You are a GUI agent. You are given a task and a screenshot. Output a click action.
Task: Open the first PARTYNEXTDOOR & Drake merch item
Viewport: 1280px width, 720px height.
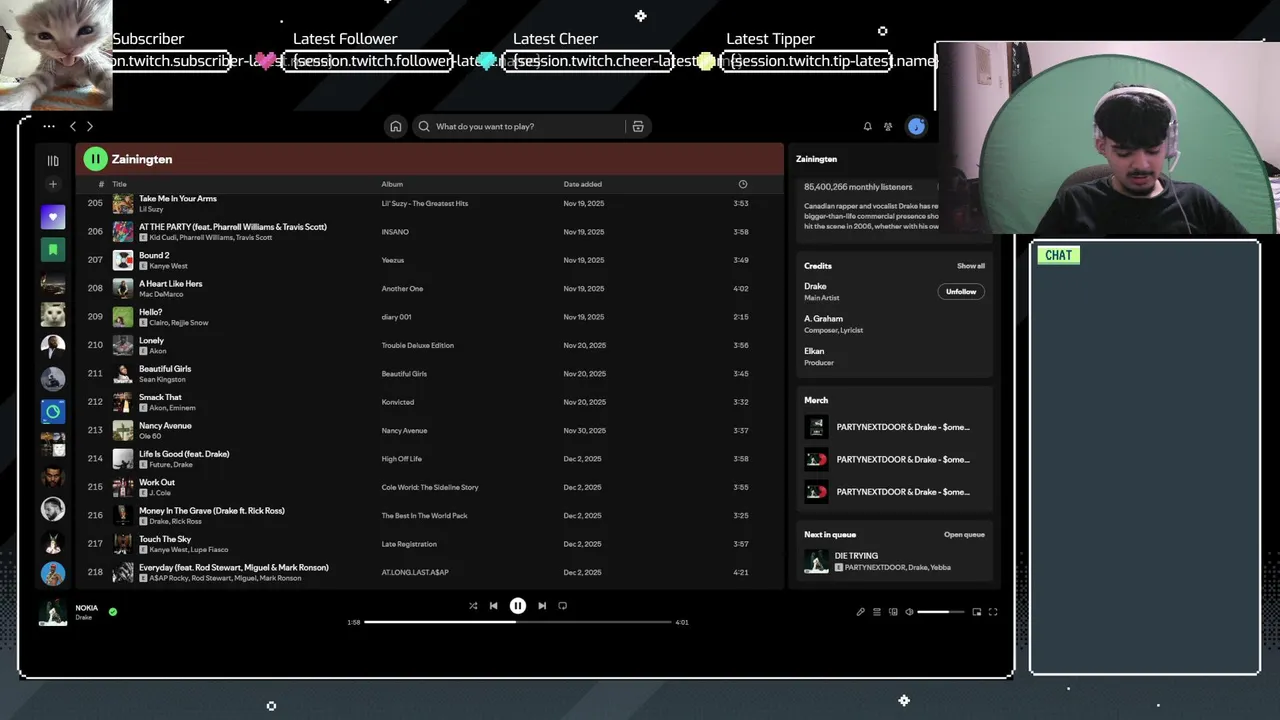point(895,427)
